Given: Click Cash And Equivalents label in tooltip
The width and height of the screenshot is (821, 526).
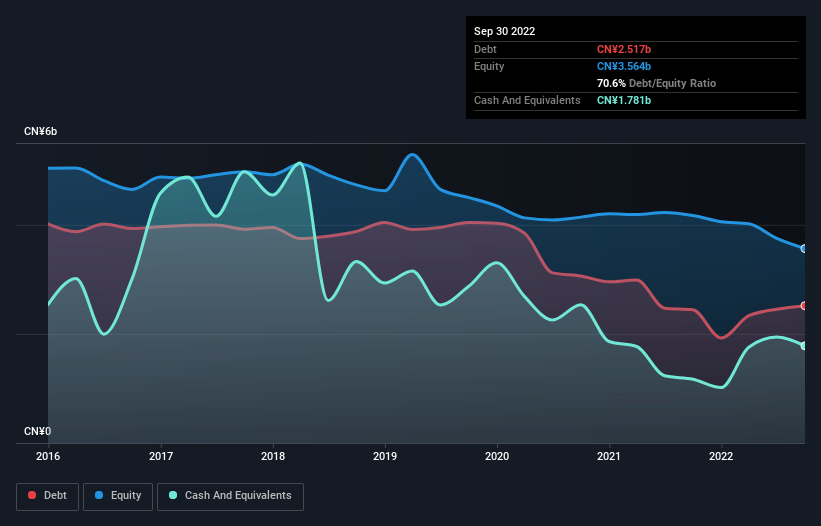Looking at the screenshot, I should tap(527, 100).
